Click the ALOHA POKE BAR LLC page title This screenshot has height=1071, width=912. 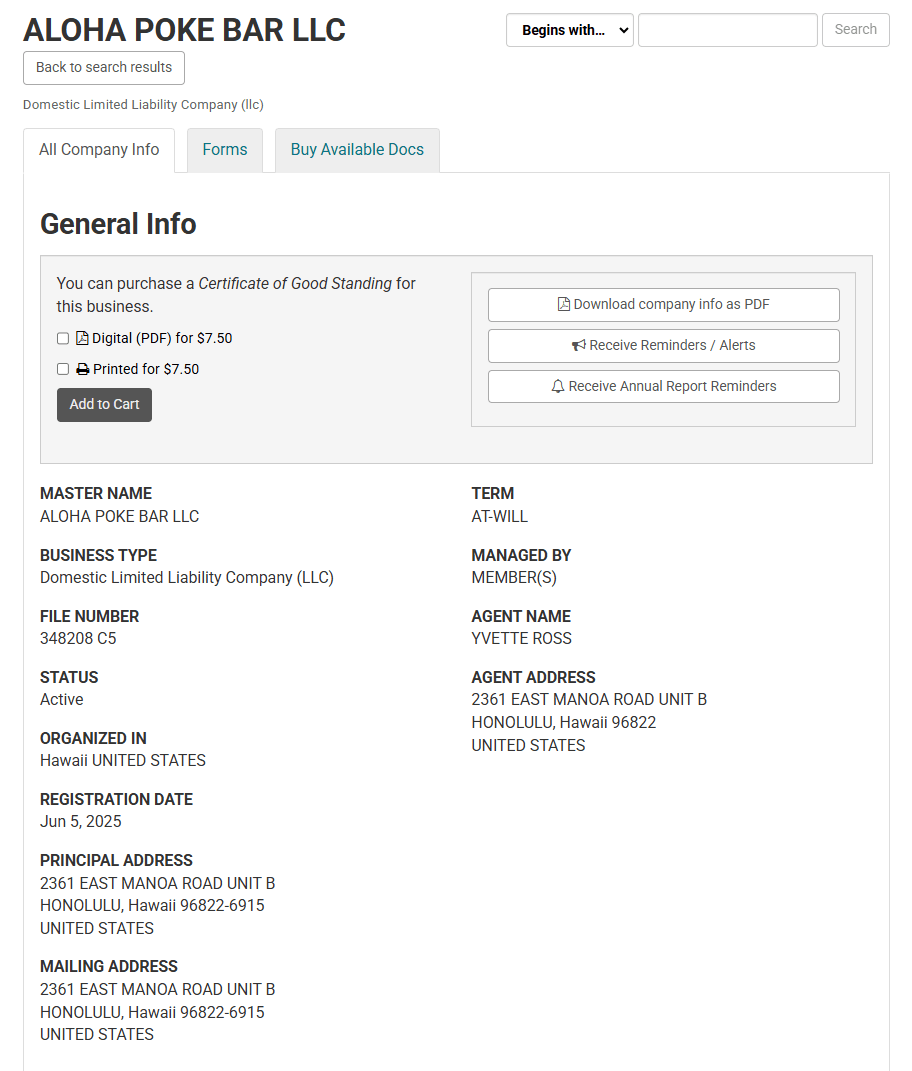point(184,30)
